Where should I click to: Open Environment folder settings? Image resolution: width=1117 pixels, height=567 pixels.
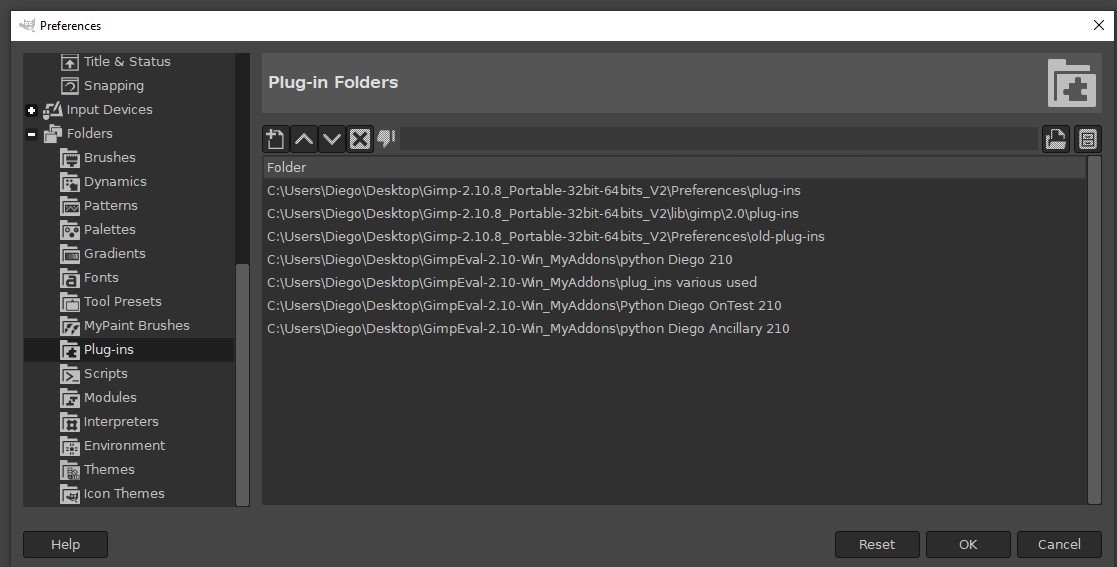[125, 446]
